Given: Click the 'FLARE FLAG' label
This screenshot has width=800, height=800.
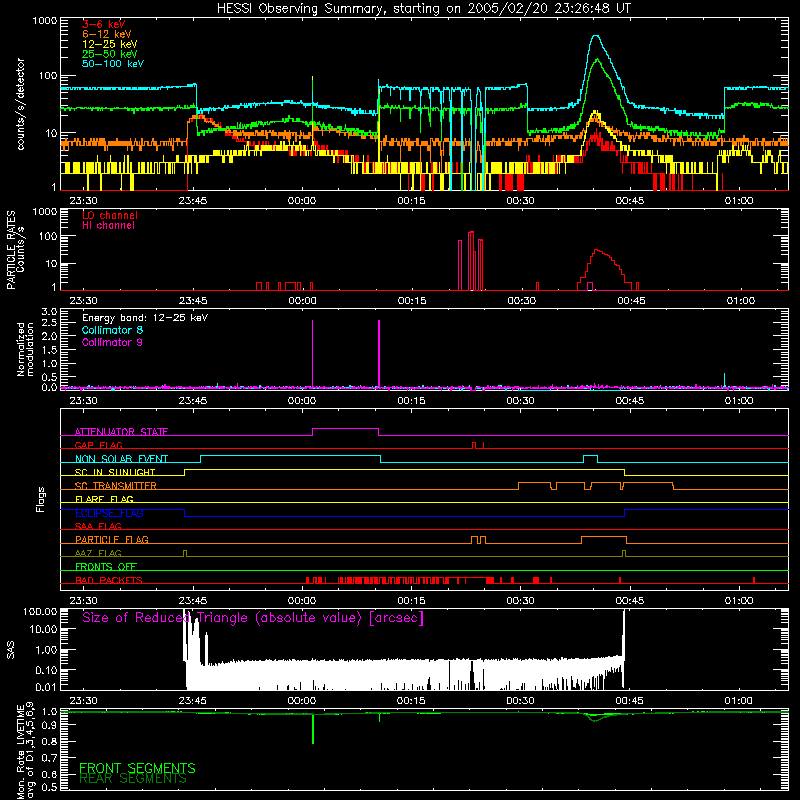Looking at the screenshot, I should click(104, 499).
